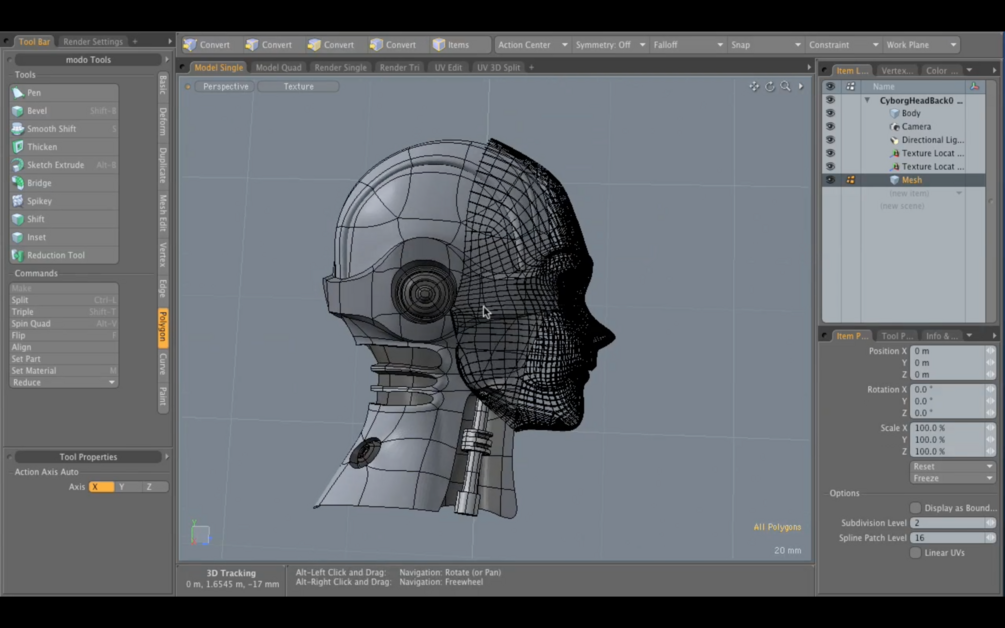Pick the Spikey tool icon
The height and width of the screenshot is (628, 1005).
pos(18,201)
